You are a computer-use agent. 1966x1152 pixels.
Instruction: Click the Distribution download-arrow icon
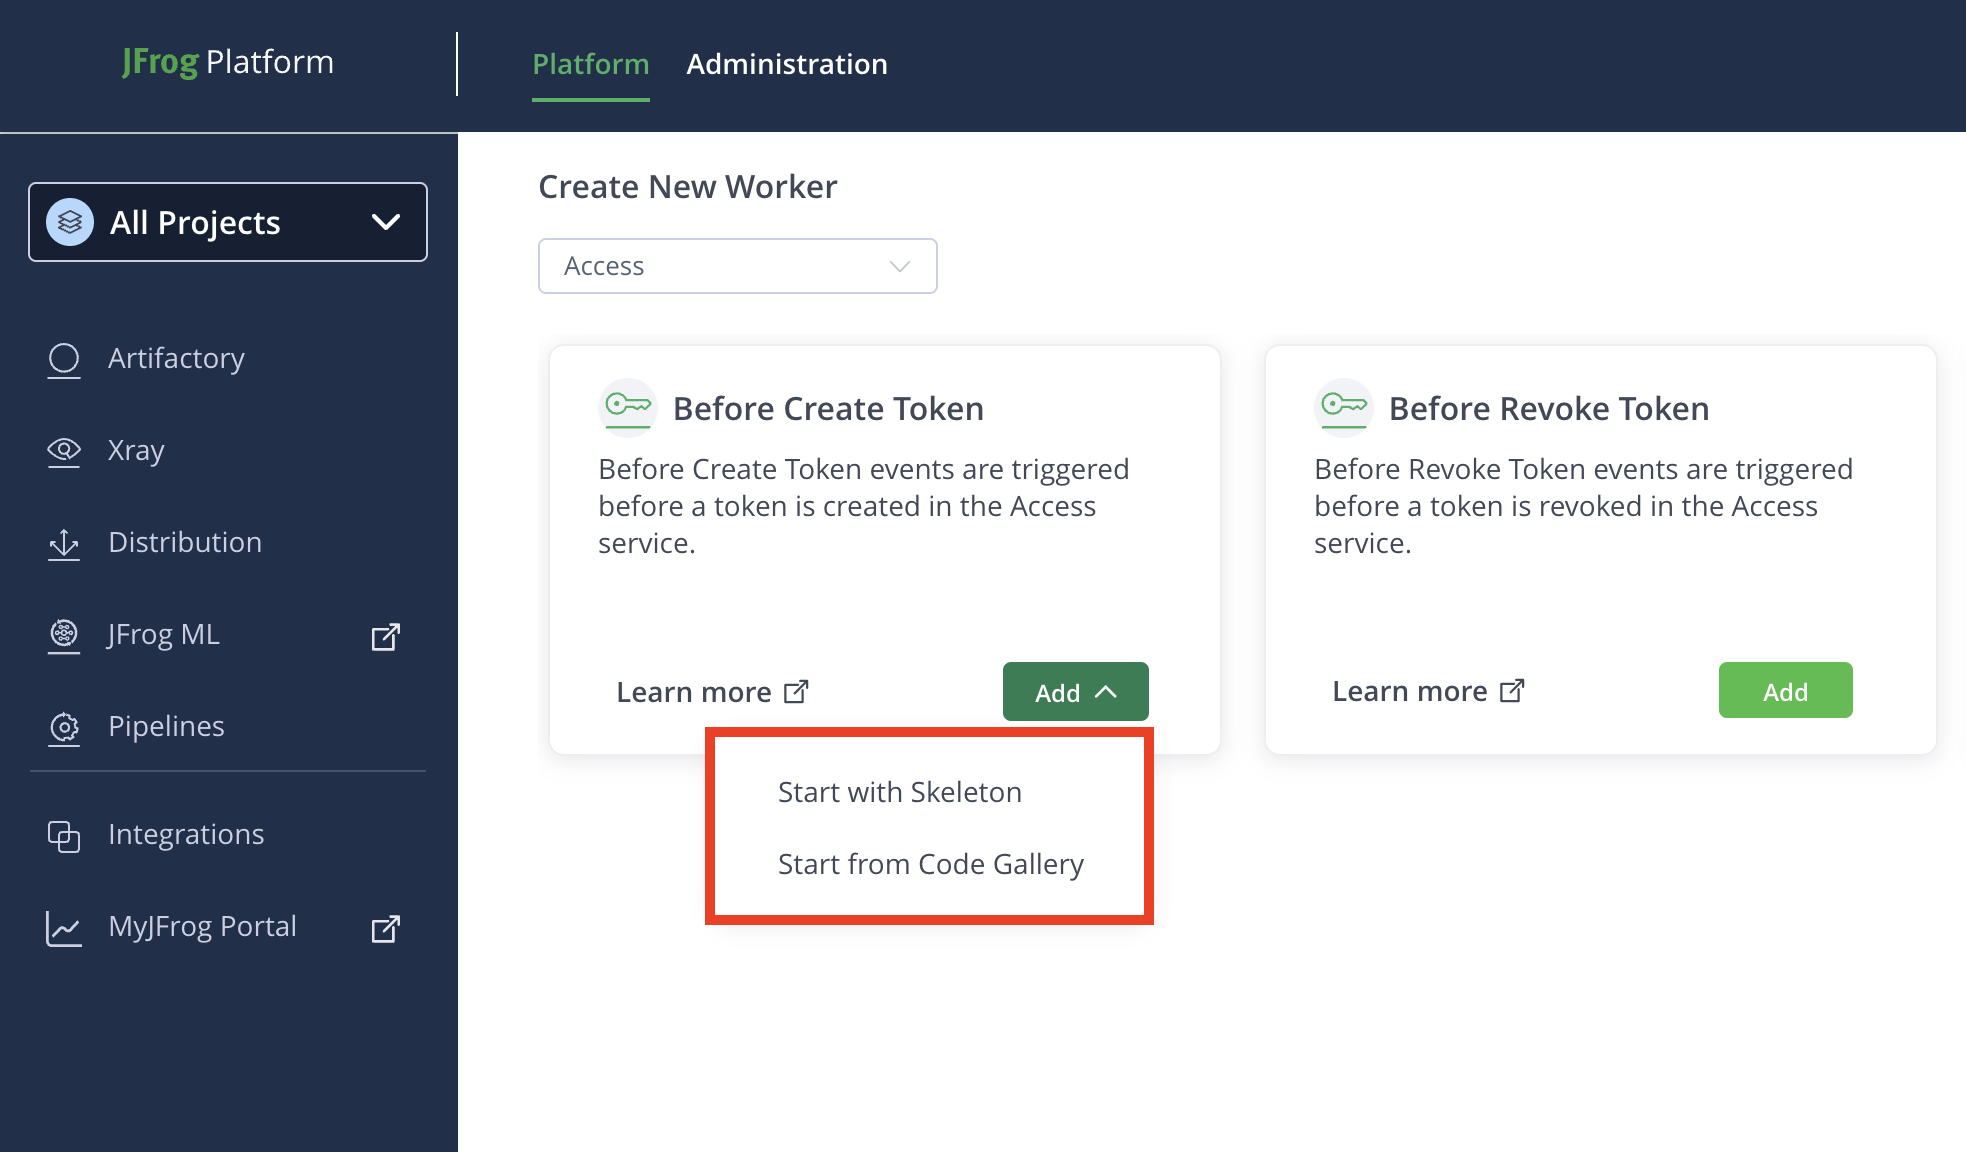[63, 544]
